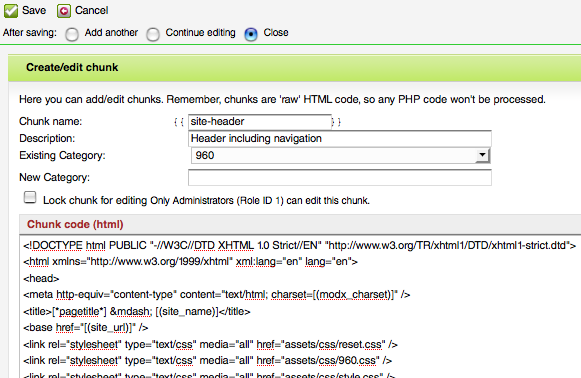Click the Cancel button label
581x378 pixels.
(92, 10)
